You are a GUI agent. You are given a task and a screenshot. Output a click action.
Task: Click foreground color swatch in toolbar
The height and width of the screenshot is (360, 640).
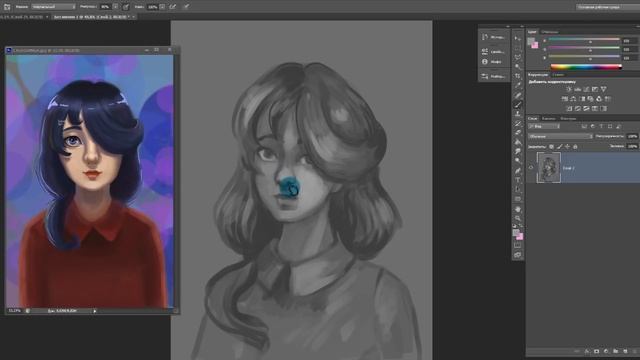516,232
